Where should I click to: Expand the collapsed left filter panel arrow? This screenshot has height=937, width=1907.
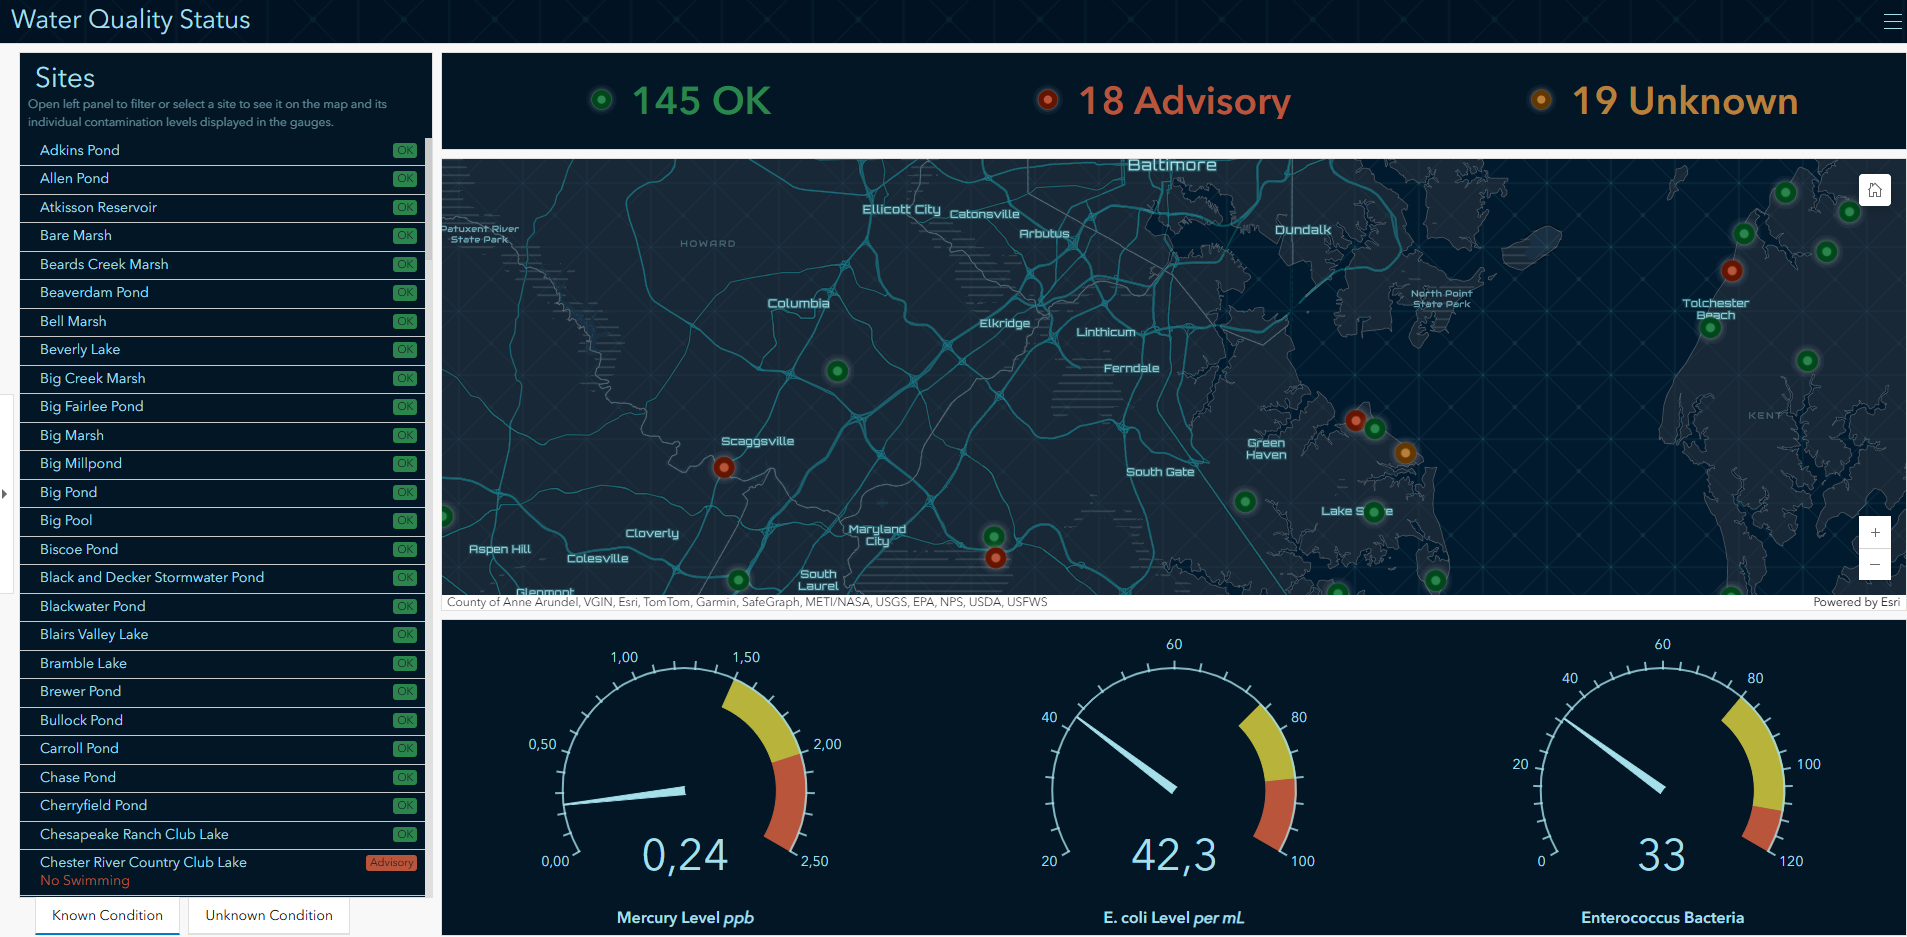coord(5,493)
